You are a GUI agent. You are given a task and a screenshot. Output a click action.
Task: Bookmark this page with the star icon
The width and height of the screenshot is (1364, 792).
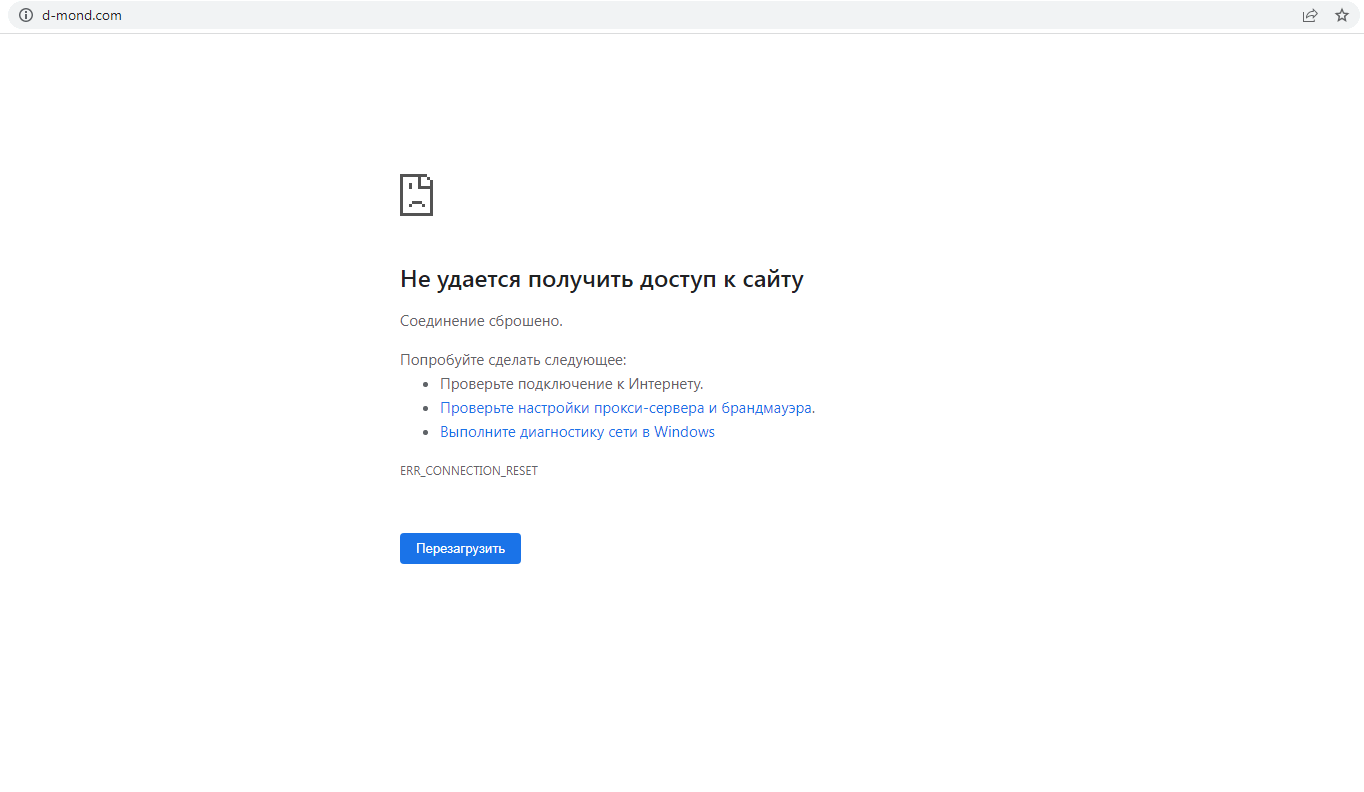tap(1341, 15)
